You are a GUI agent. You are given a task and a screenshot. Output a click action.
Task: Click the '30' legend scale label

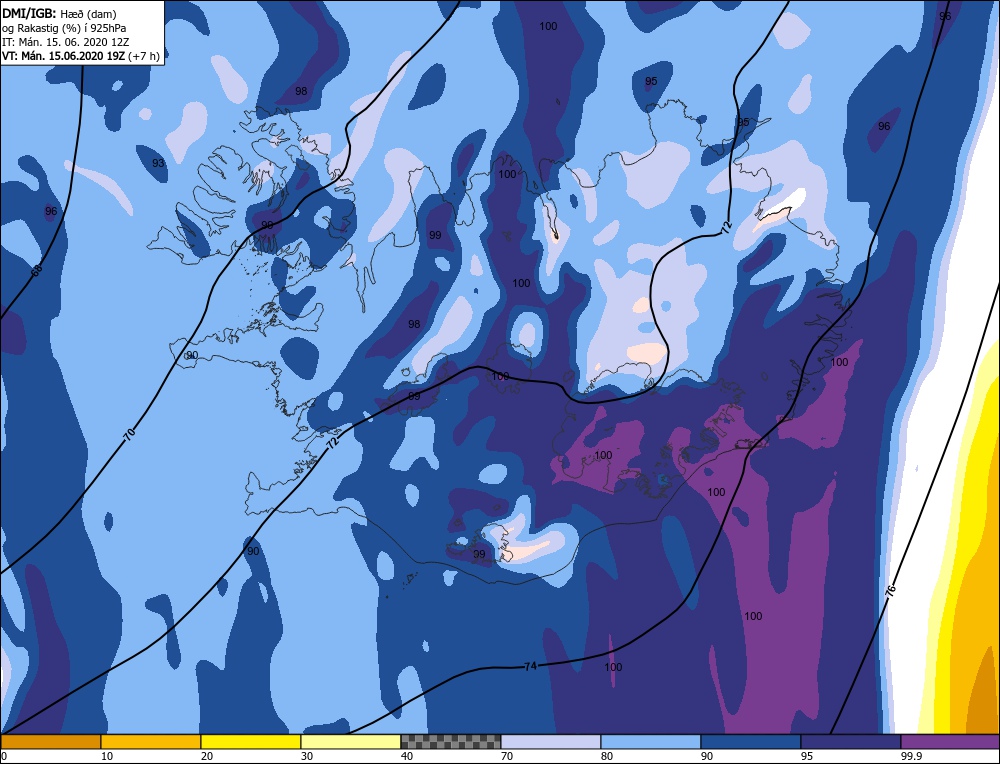click(307, 756)
